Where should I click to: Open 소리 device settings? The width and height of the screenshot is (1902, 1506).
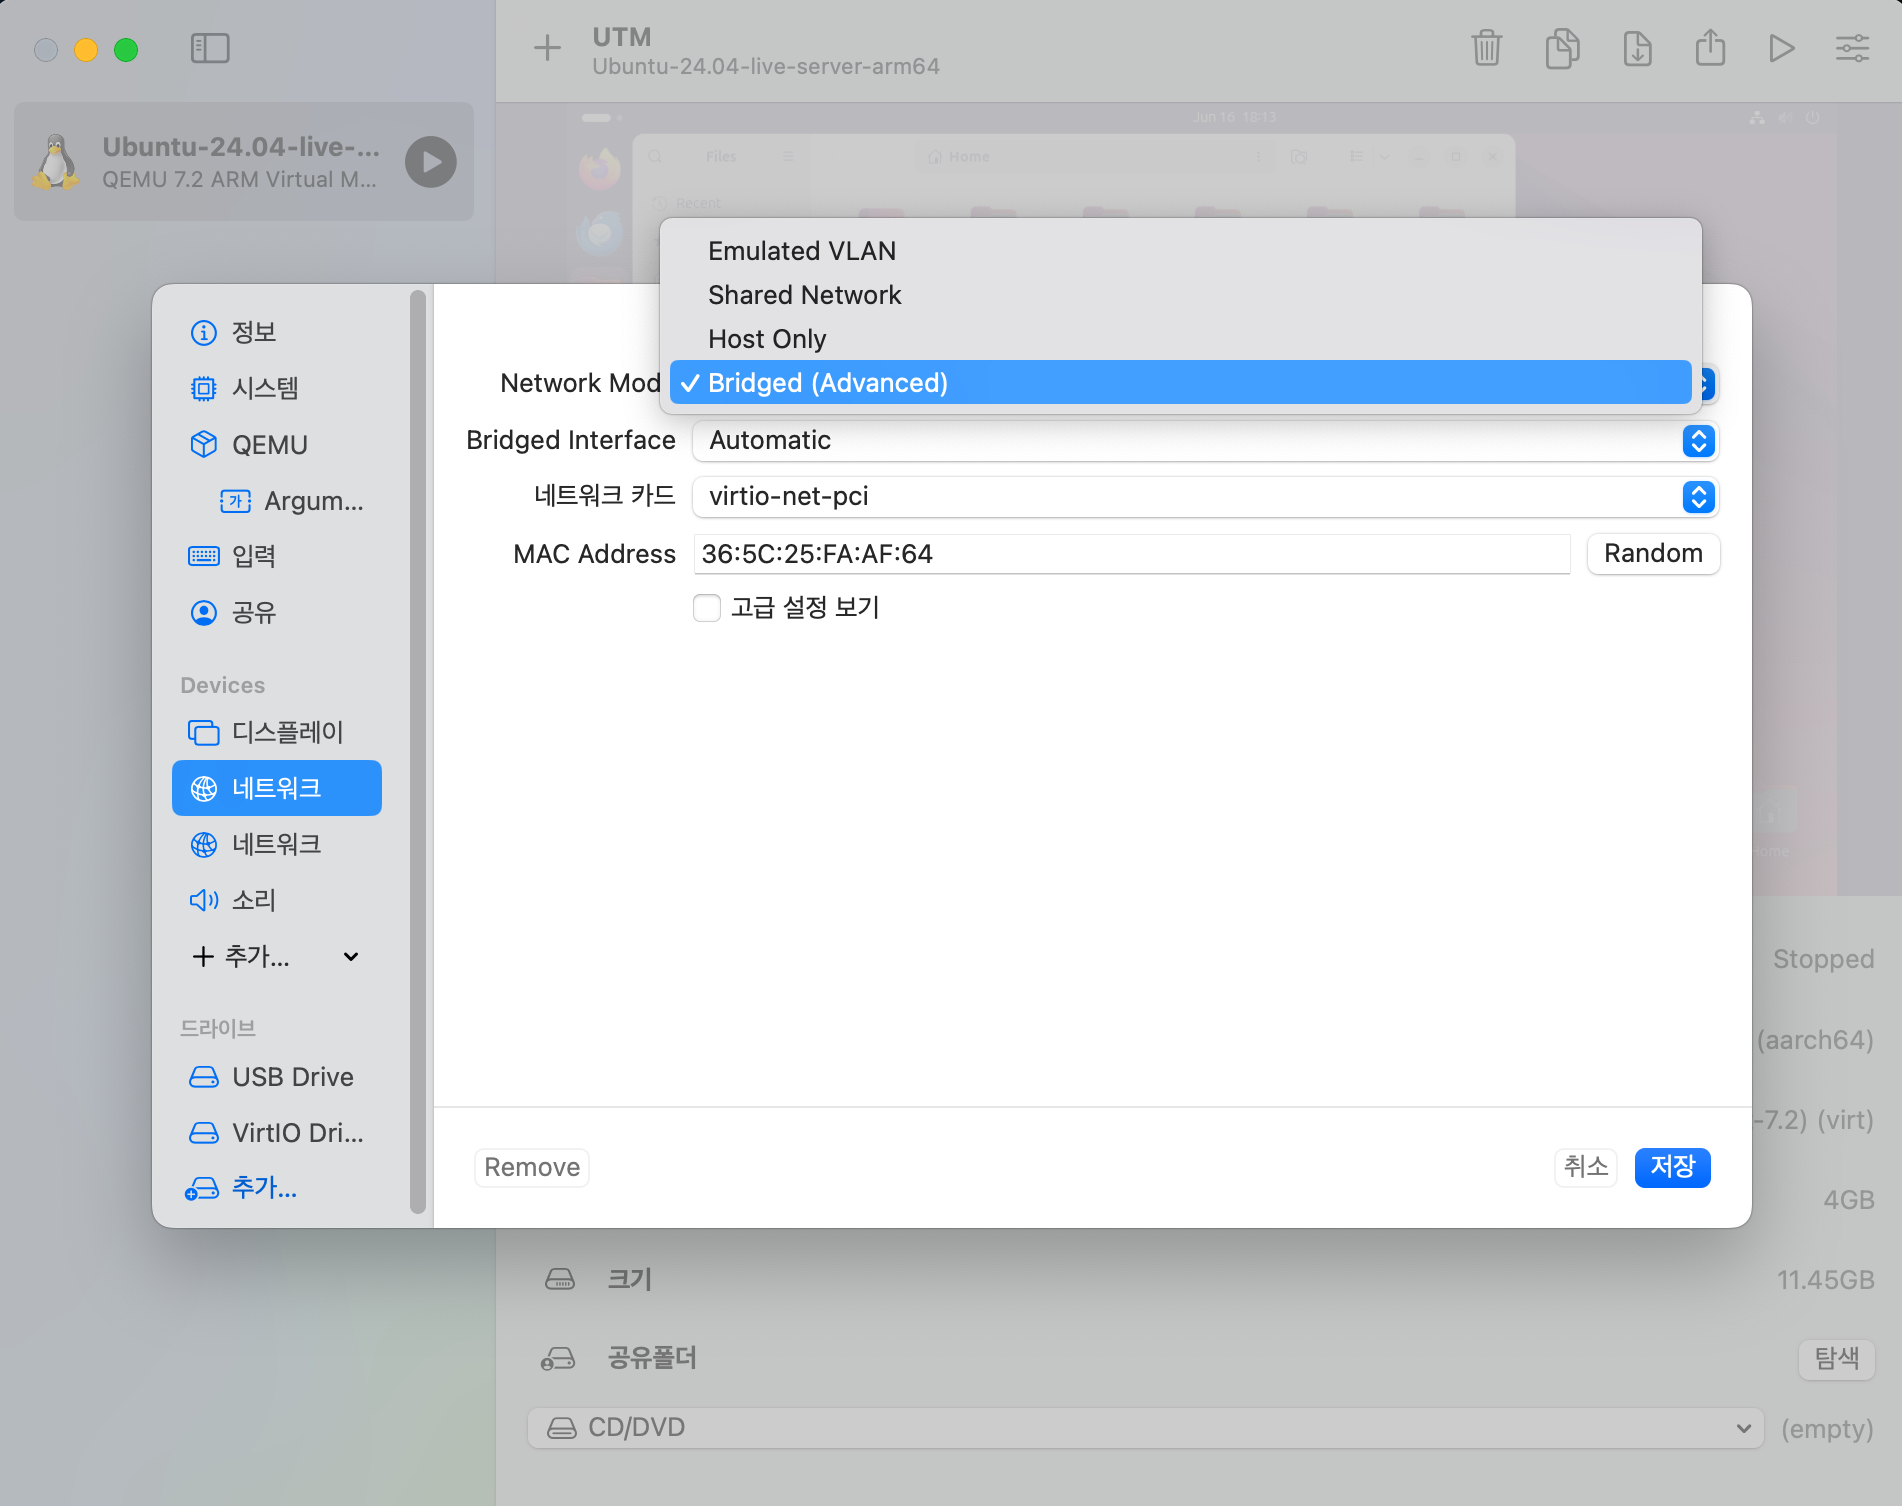click(x=277, y=900)
